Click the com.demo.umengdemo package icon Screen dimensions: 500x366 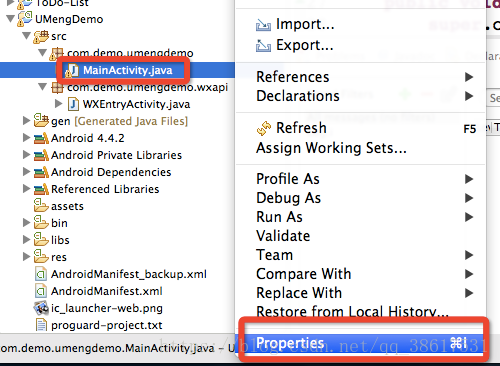pyautogui.click(x=57, y=53)
